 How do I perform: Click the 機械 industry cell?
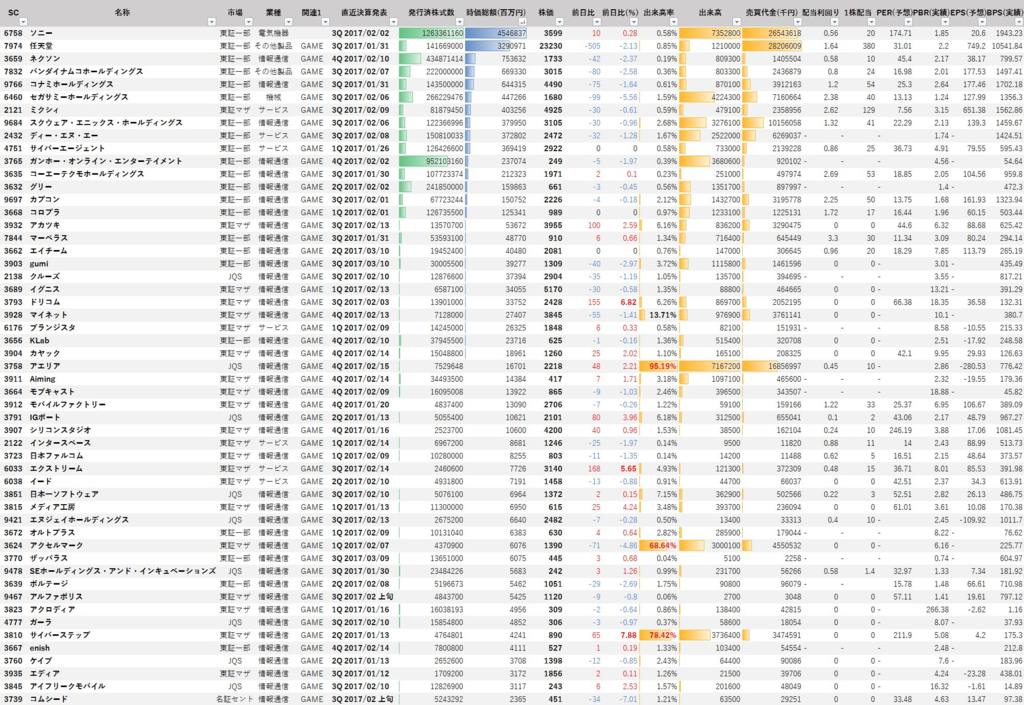(x=273, y=97)
